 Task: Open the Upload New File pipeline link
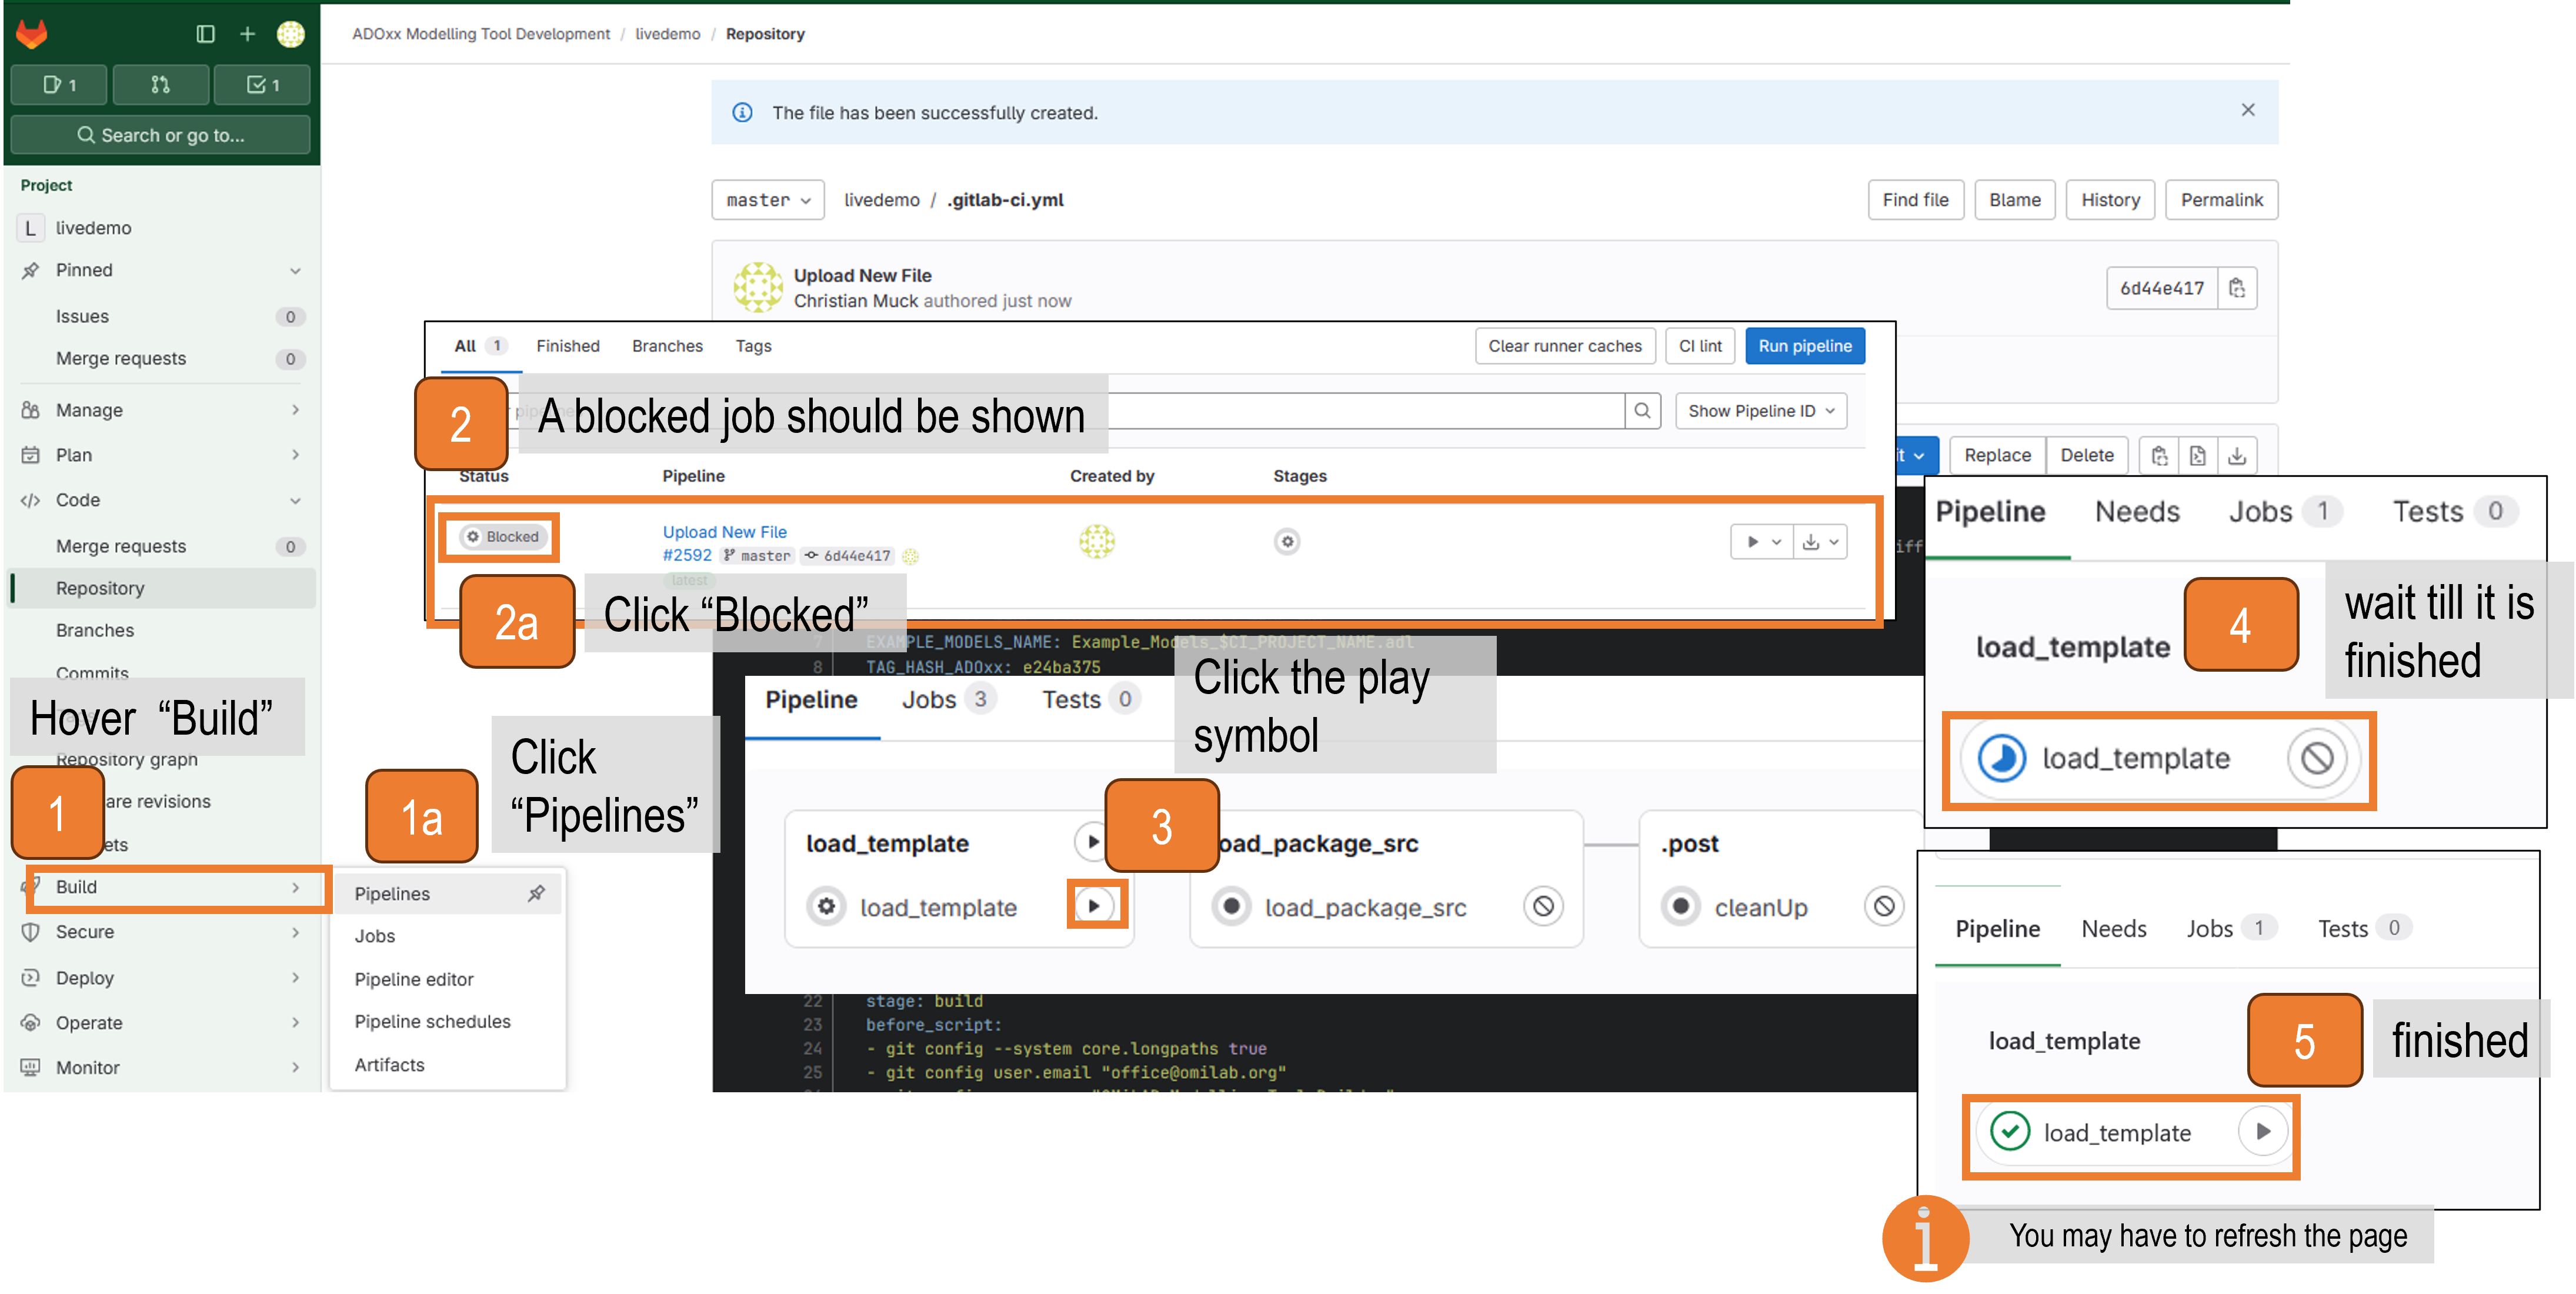(724, 532)
